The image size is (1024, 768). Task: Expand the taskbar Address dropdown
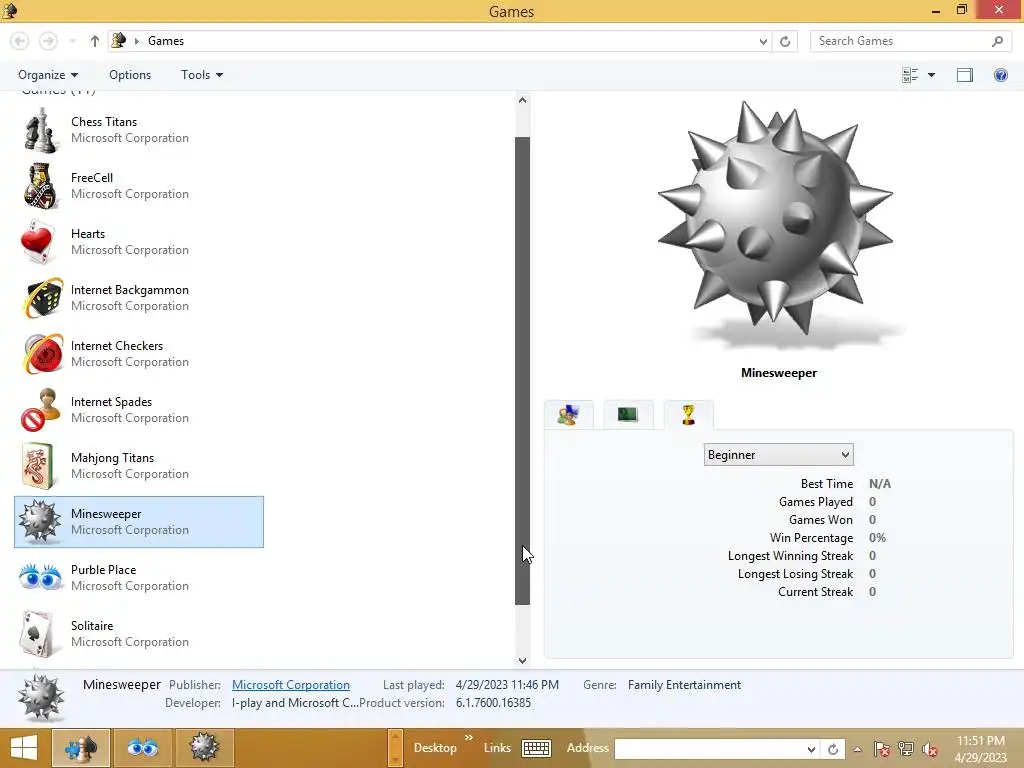click(811, 749)
